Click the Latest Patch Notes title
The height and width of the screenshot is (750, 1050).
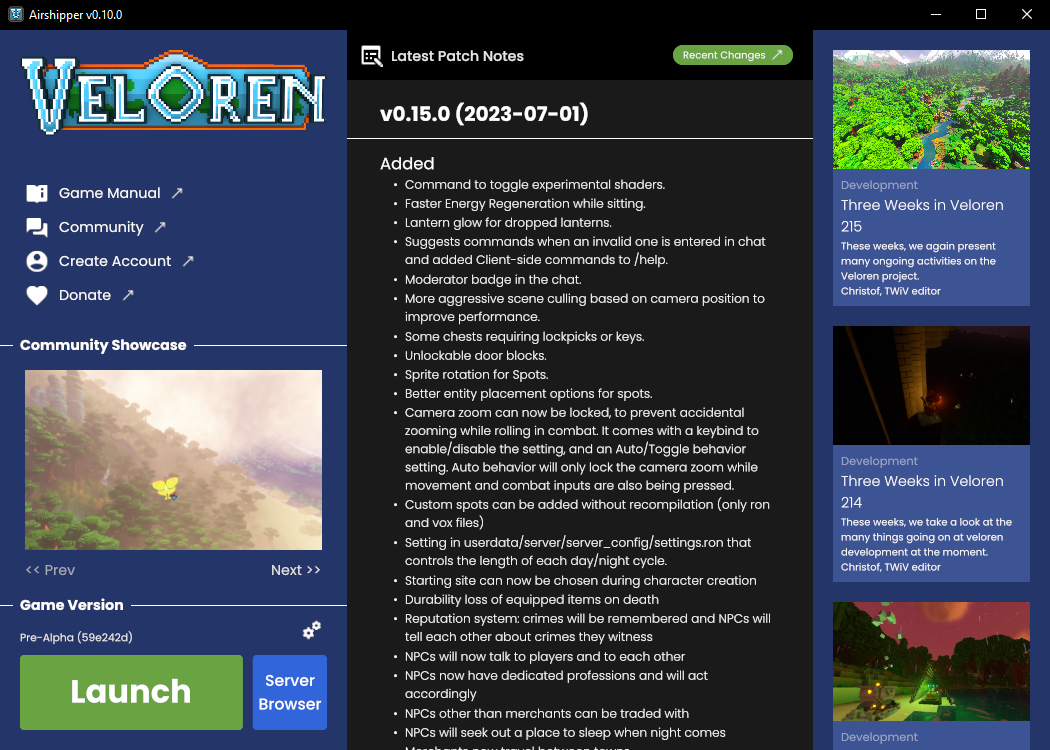coord(457,56)
